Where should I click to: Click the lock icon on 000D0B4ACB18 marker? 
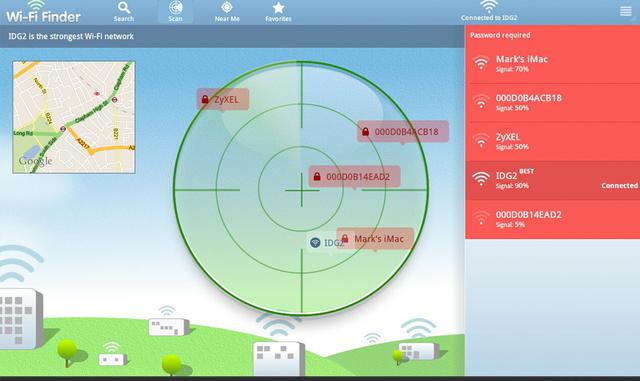pos(365,131)
